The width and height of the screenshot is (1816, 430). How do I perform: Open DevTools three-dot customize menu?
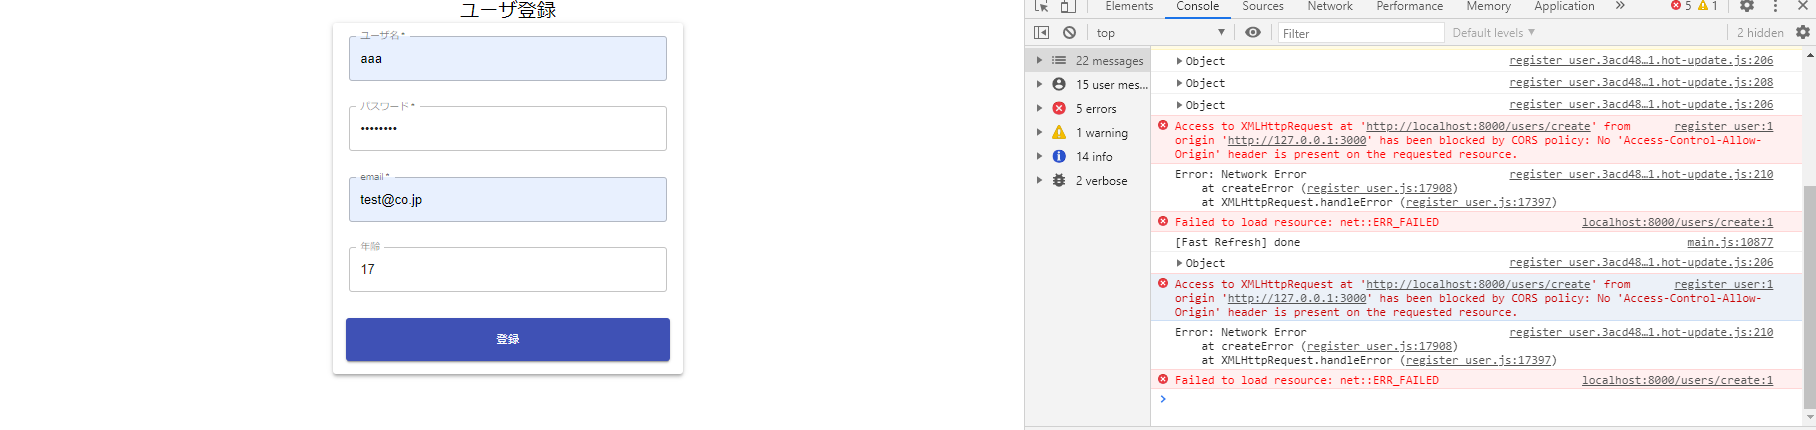click(x=1775, y=6)
